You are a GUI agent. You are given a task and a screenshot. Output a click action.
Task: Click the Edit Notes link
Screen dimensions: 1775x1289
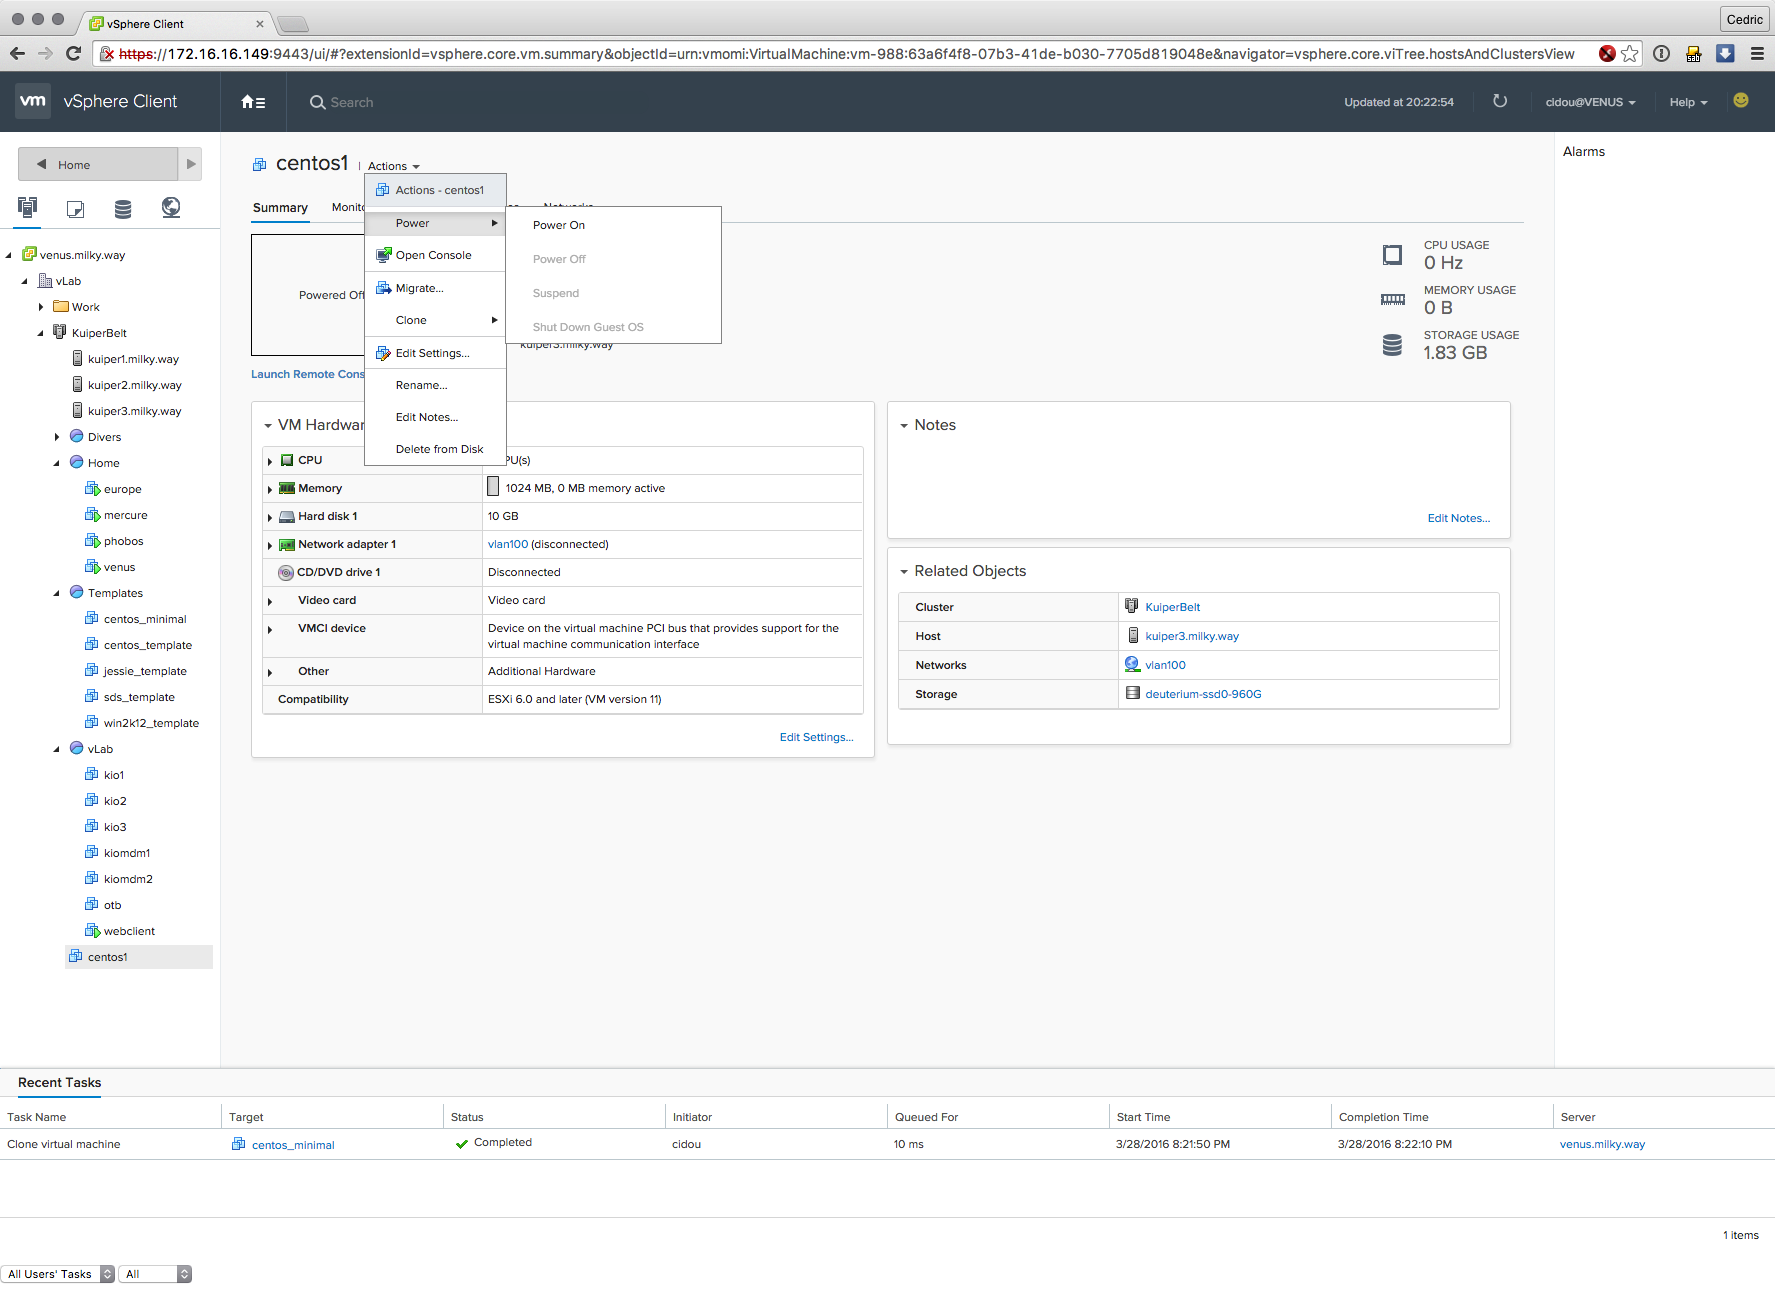pos(1458,518)
